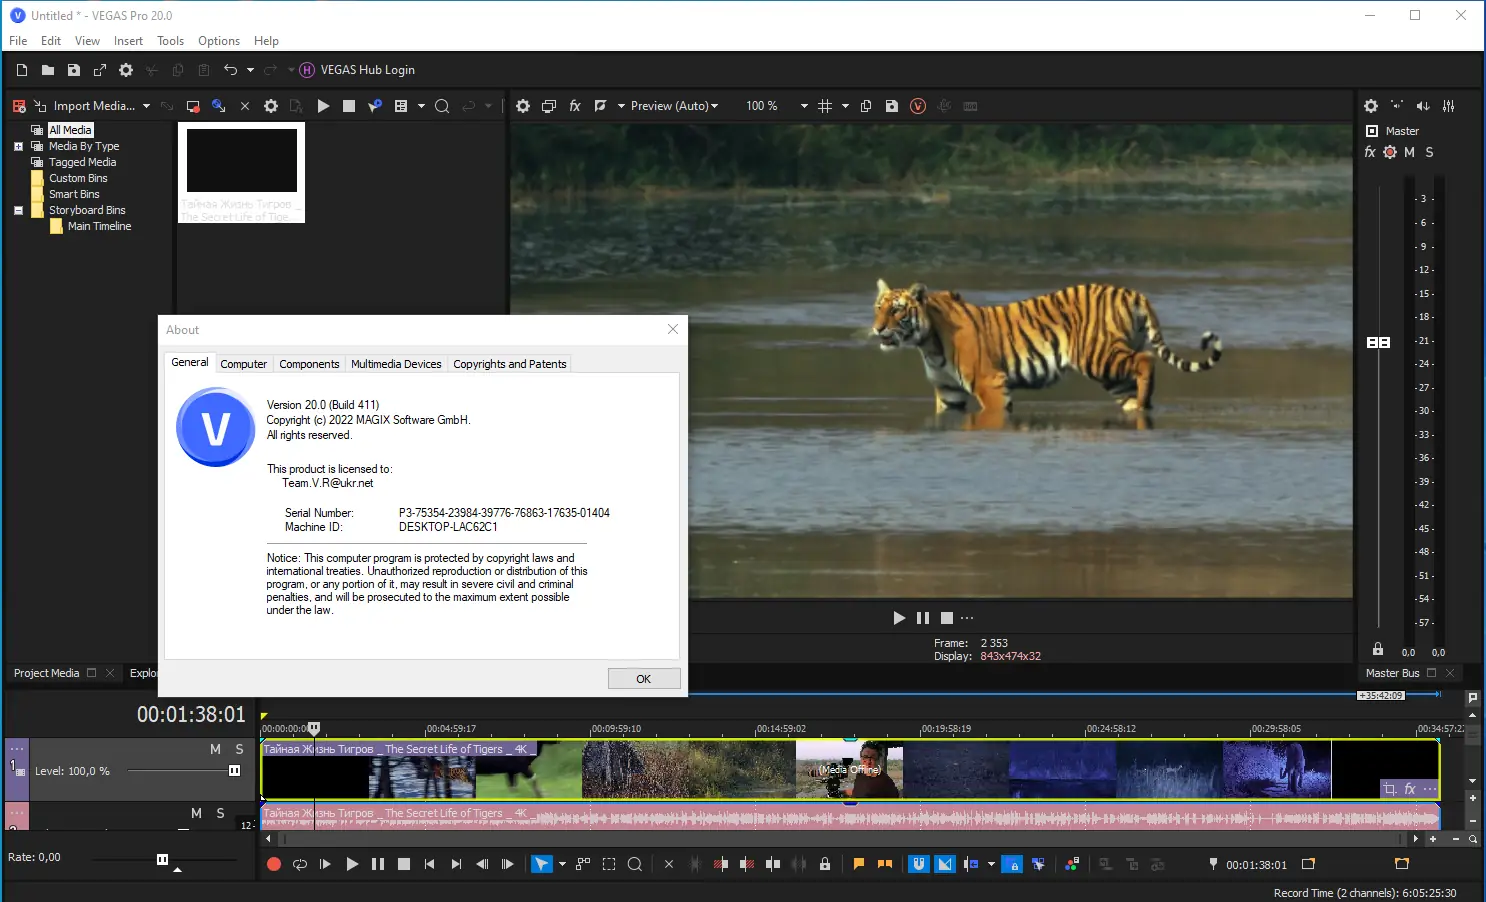
Task: Expand the Media By Type tree node
Action: coord(18,146)
